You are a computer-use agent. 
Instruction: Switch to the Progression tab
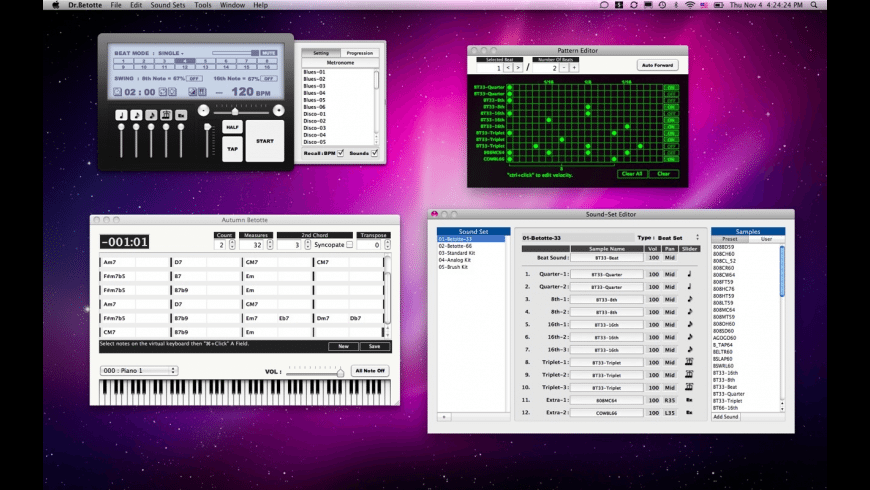[359, 53]
